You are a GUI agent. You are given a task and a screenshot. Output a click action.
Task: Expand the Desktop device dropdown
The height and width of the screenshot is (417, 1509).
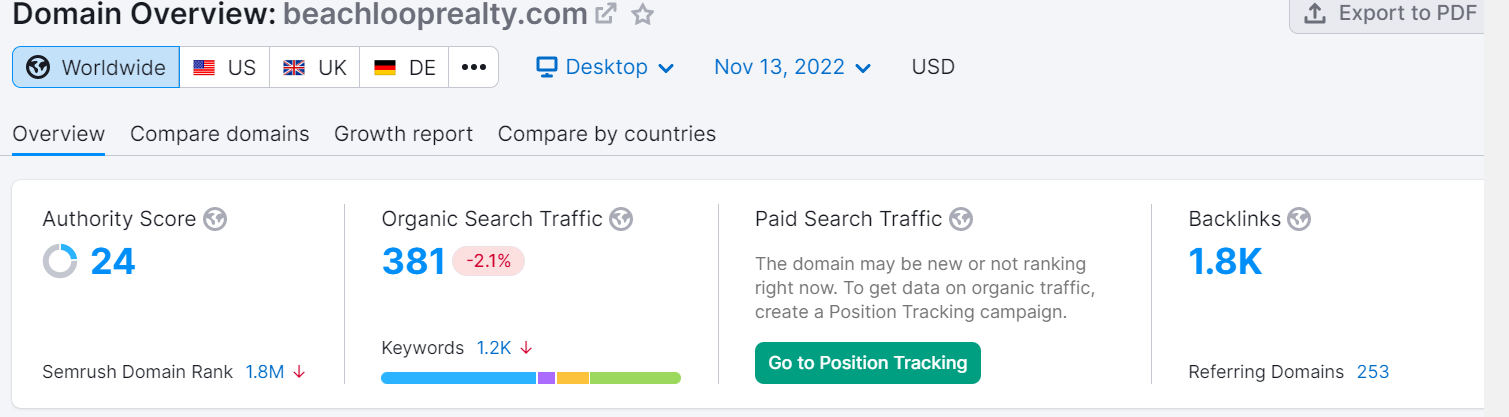[x=605, y=68]
